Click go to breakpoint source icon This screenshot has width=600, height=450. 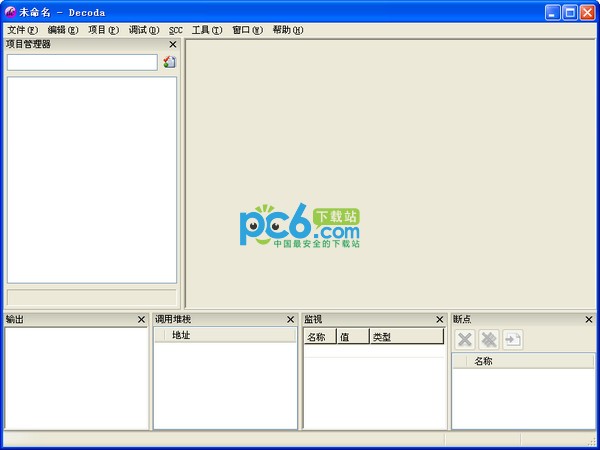tap(513, 339)
